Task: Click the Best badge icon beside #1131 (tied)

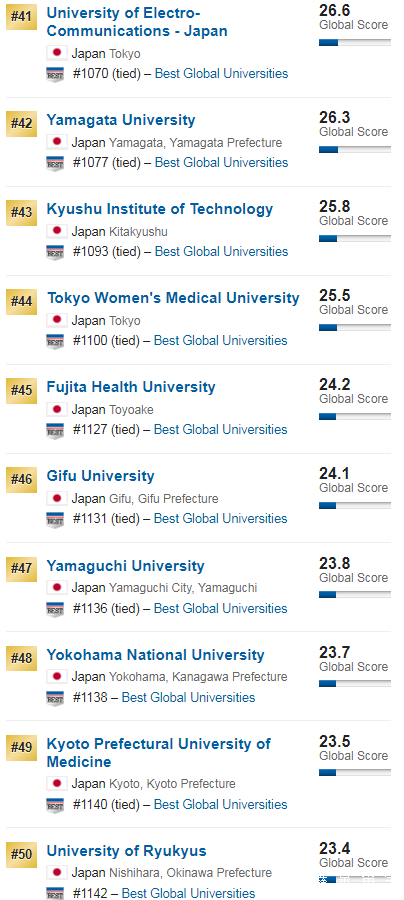Action: [55, 519]
